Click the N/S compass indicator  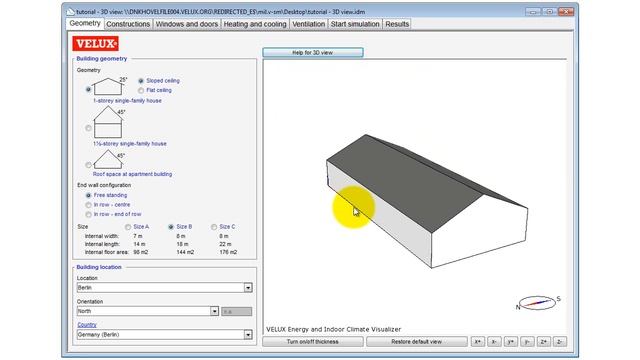click(x=538, y=303)
